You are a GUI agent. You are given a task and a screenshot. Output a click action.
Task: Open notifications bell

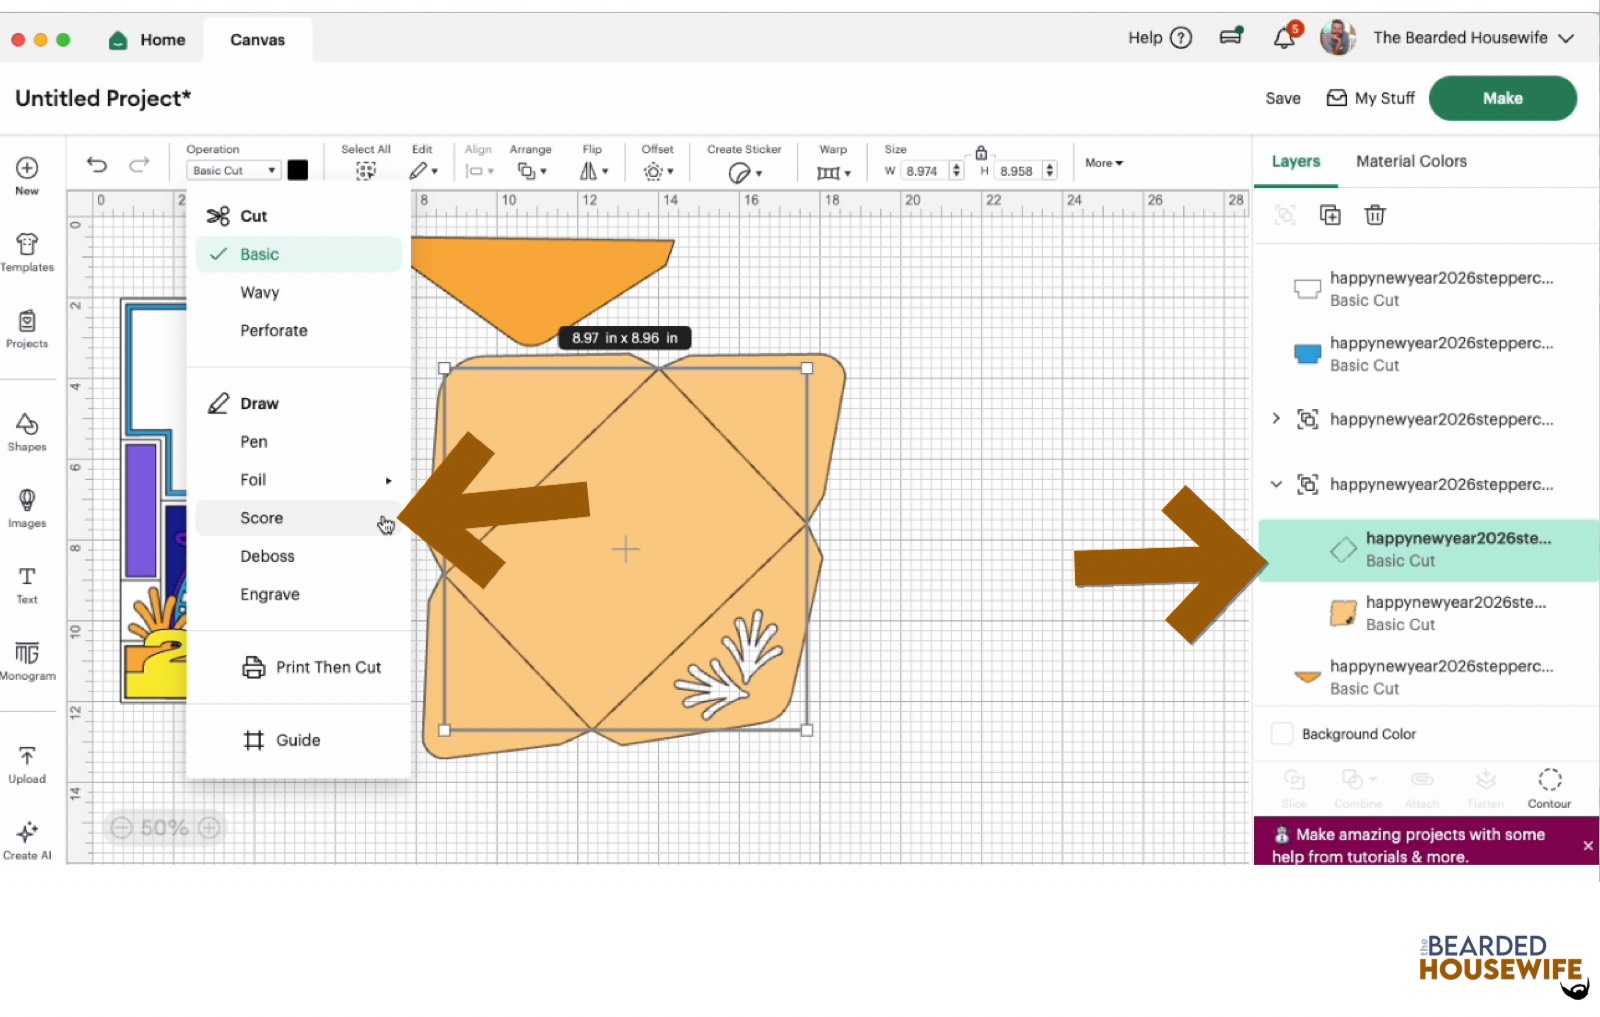pos(1285,38)
